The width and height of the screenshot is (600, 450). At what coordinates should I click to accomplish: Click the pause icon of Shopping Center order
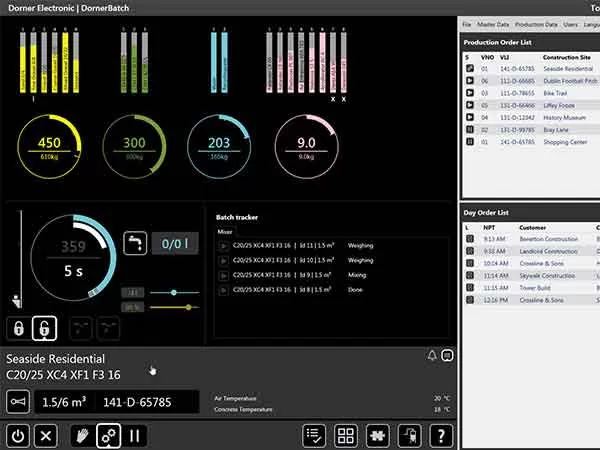[470, 142]
